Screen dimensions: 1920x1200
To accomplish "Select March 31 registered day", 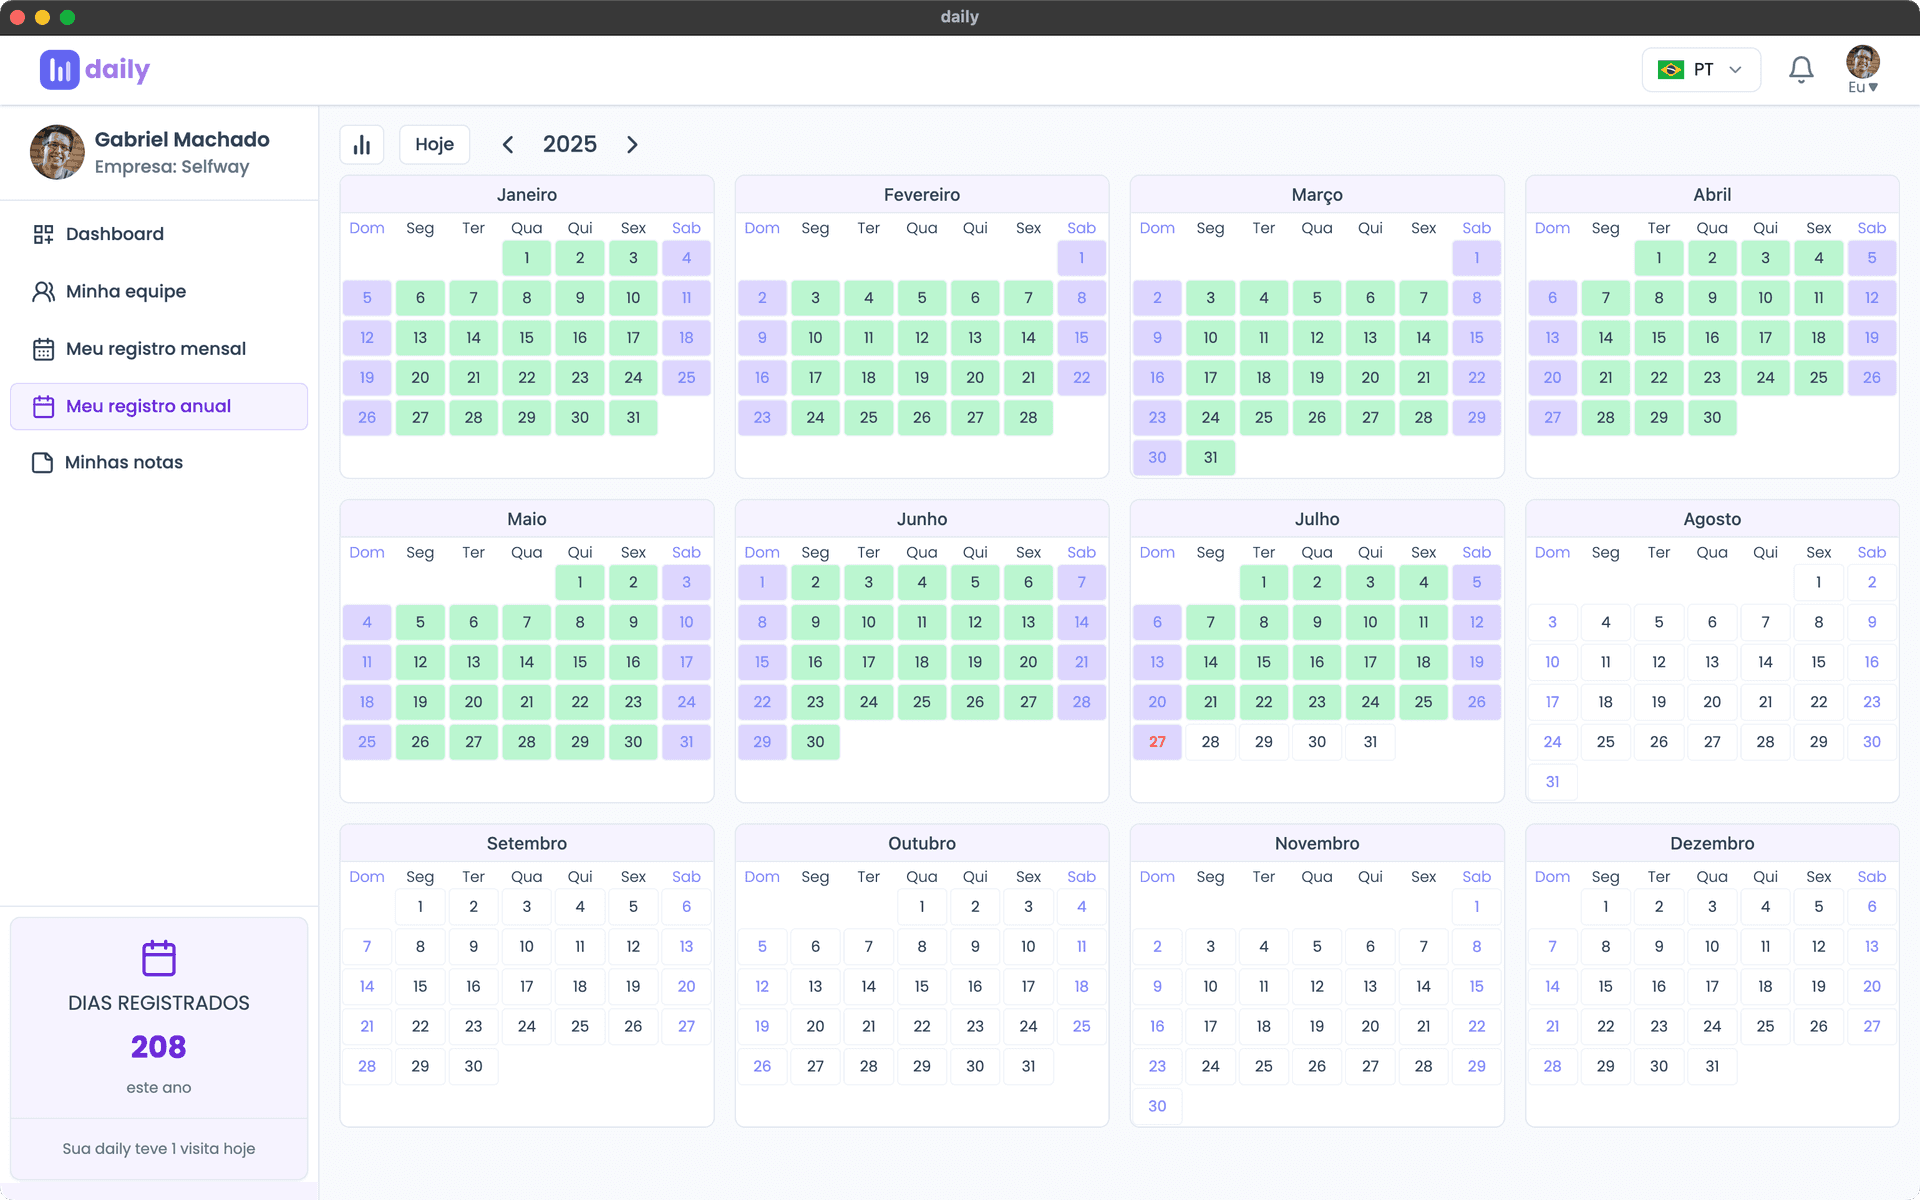I will 1210,458.
